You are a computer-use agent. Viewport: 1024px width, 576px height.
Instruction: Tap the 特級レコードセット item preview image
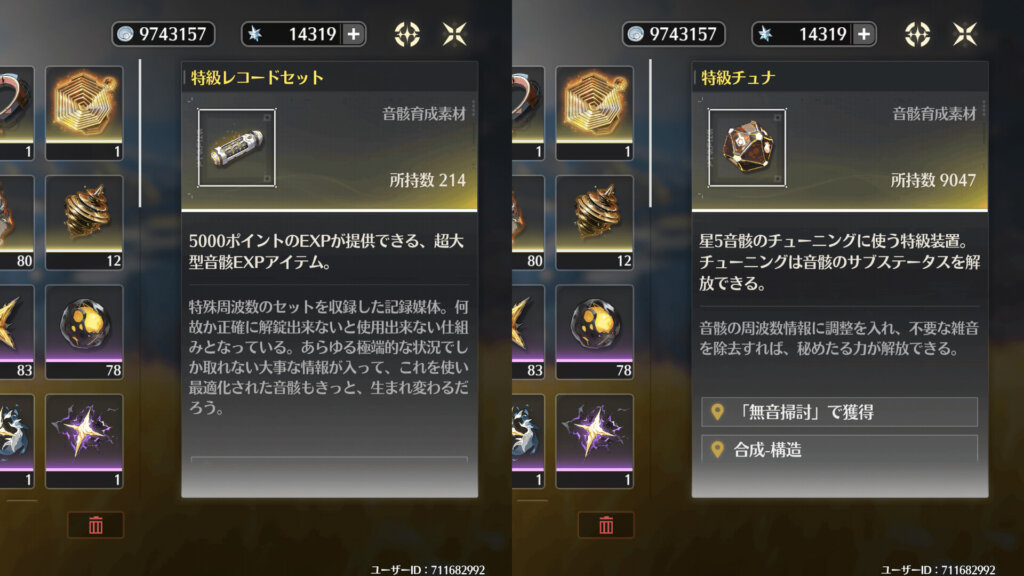pyautogui.click(x=236, y=148)
